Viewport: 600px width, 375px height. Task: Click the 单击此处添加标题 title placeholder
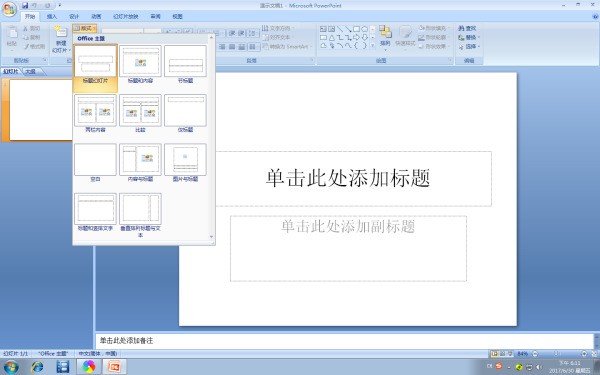point(347,179)
